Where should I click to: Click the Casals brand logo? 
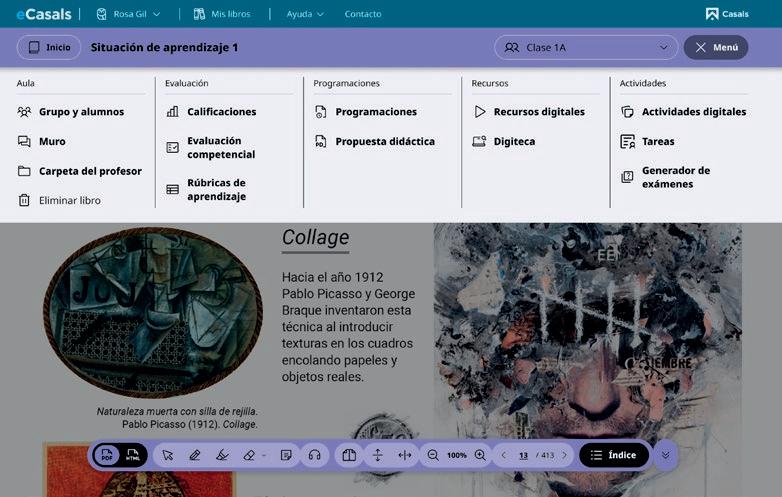coord(727,14)
